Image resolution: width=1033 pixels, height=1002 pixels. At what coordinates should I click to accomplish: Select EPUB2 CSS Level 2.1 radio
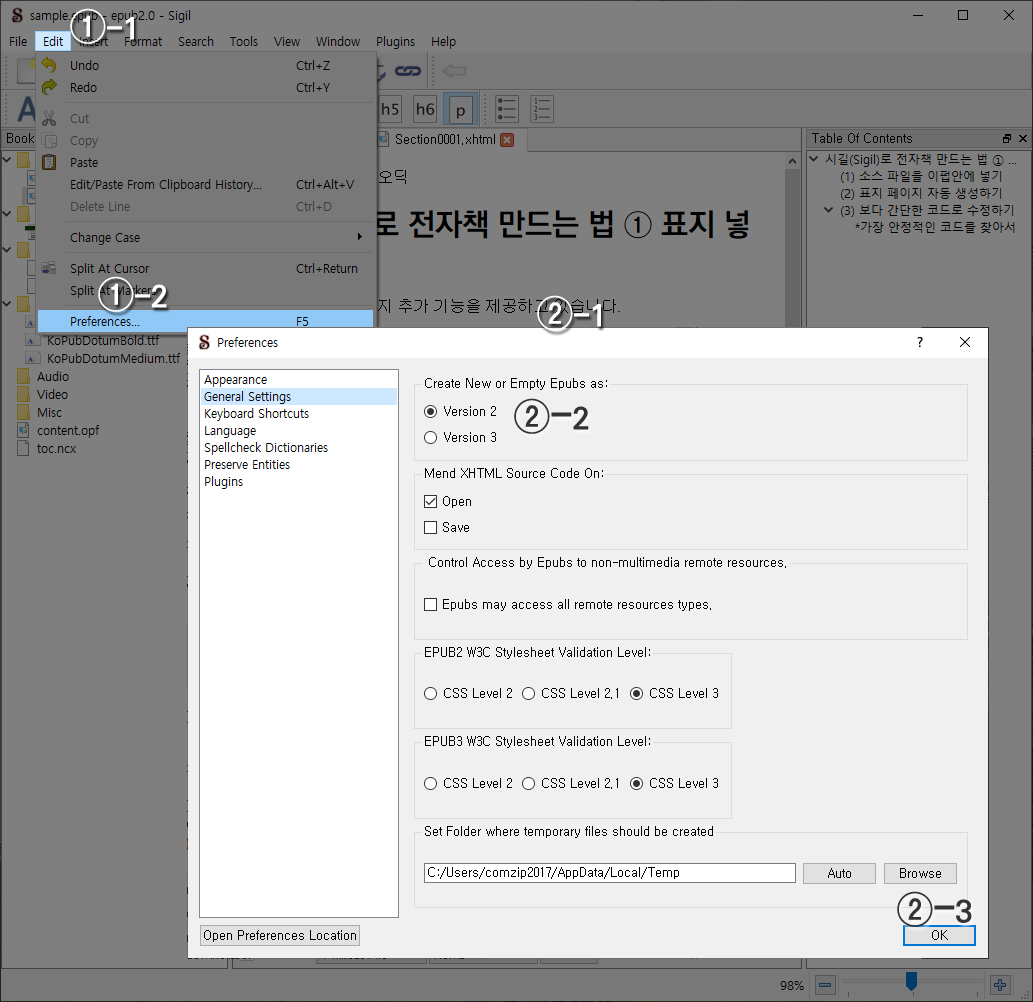click(528, 693)
